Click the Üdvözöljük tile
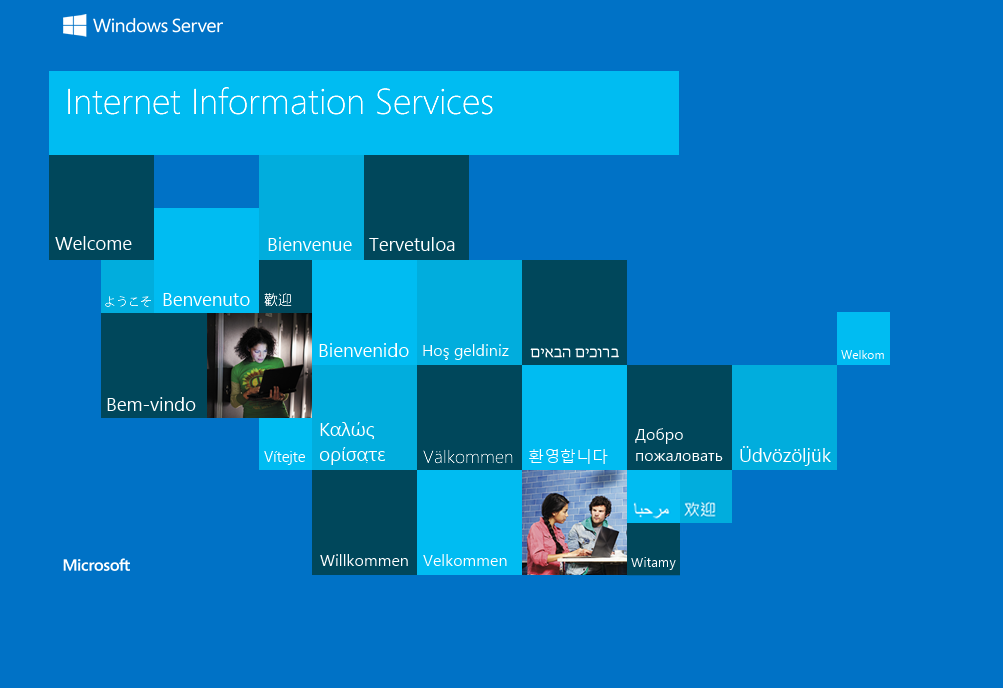This screenshot has height=688, width=1003. point(784,418)
